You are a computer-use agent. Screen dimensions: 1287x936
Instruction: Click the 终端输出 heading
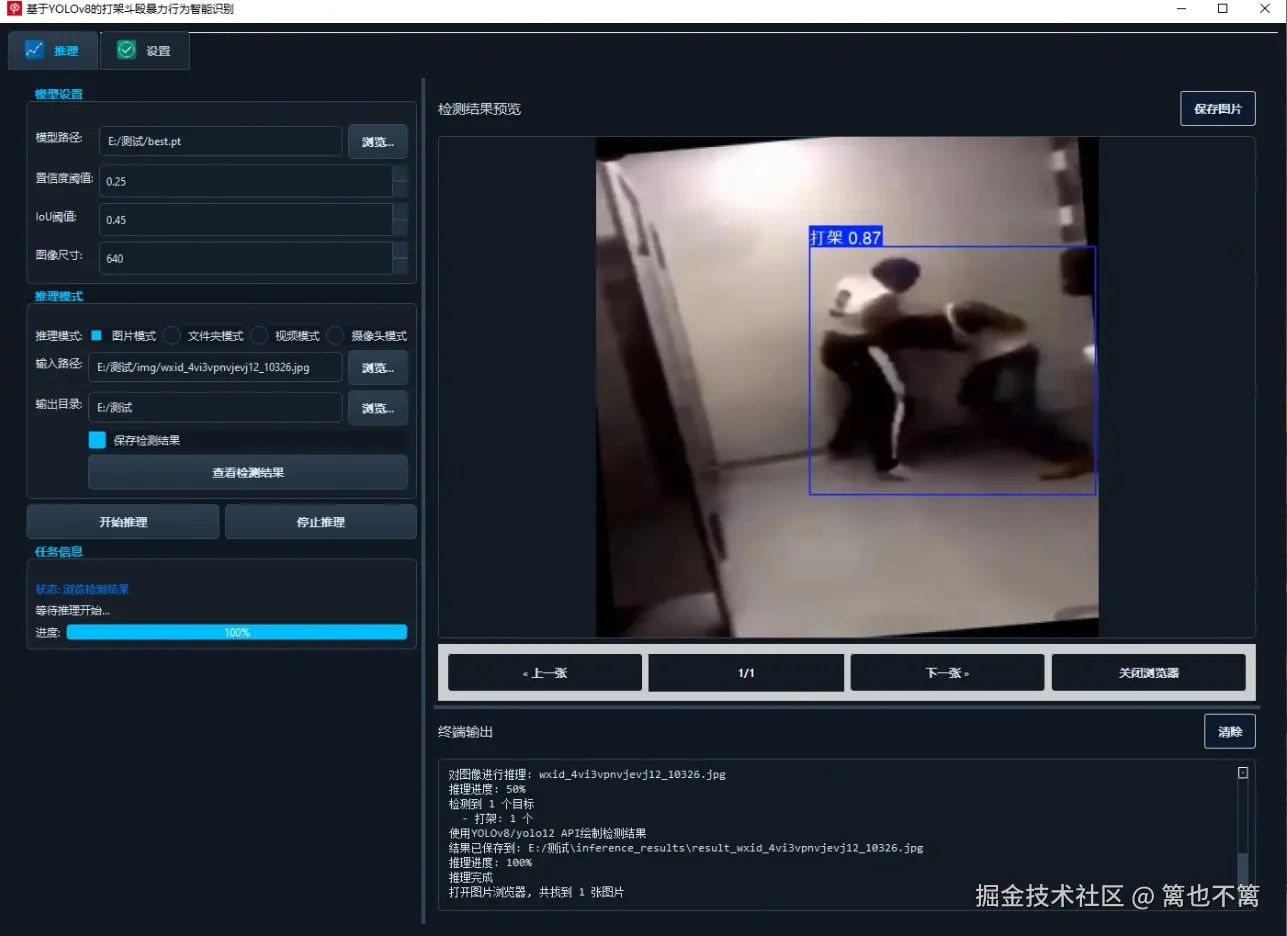[x=465, y=732]
